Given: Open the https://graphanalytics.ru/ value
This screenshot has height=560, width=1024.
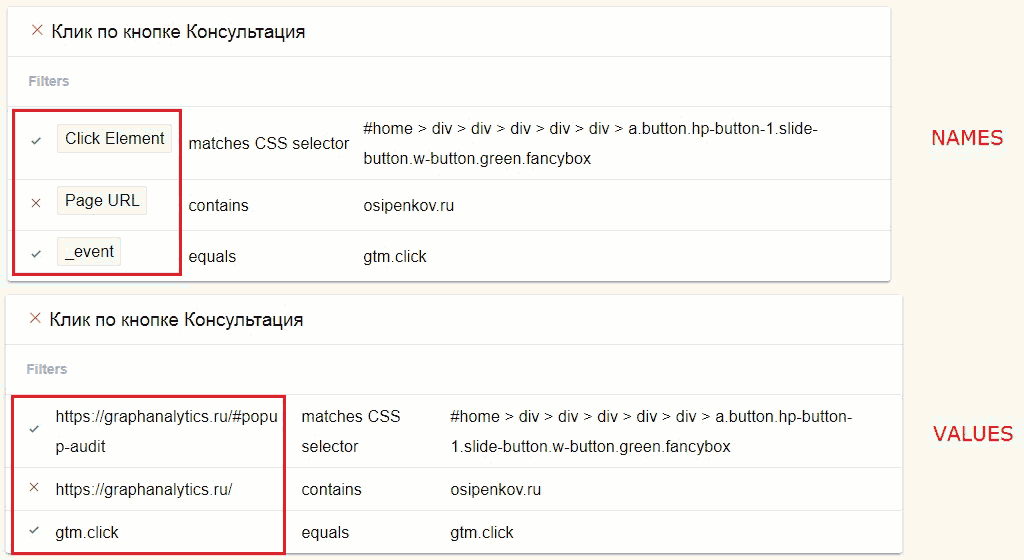Looking at the screenshot, I should coord(144,490).
